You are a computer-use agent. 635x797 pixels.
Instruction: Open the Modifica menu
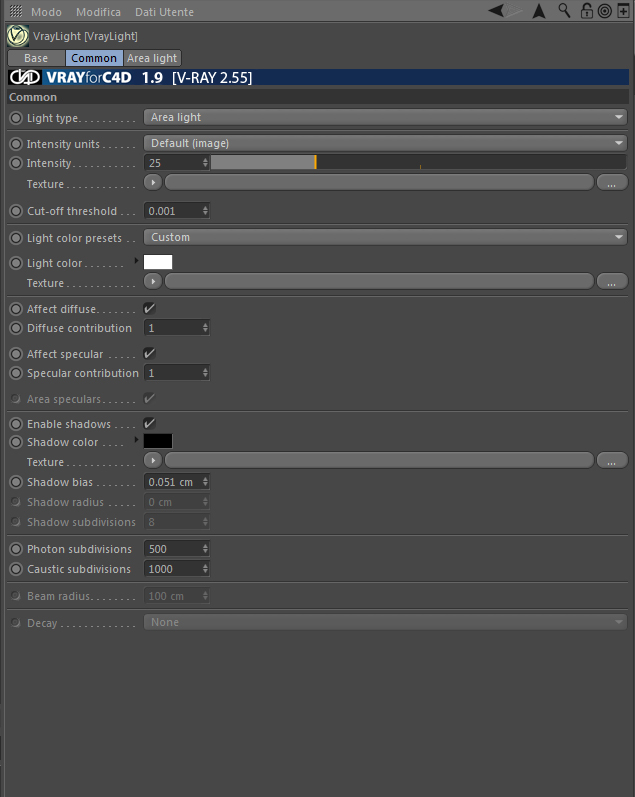98,12
